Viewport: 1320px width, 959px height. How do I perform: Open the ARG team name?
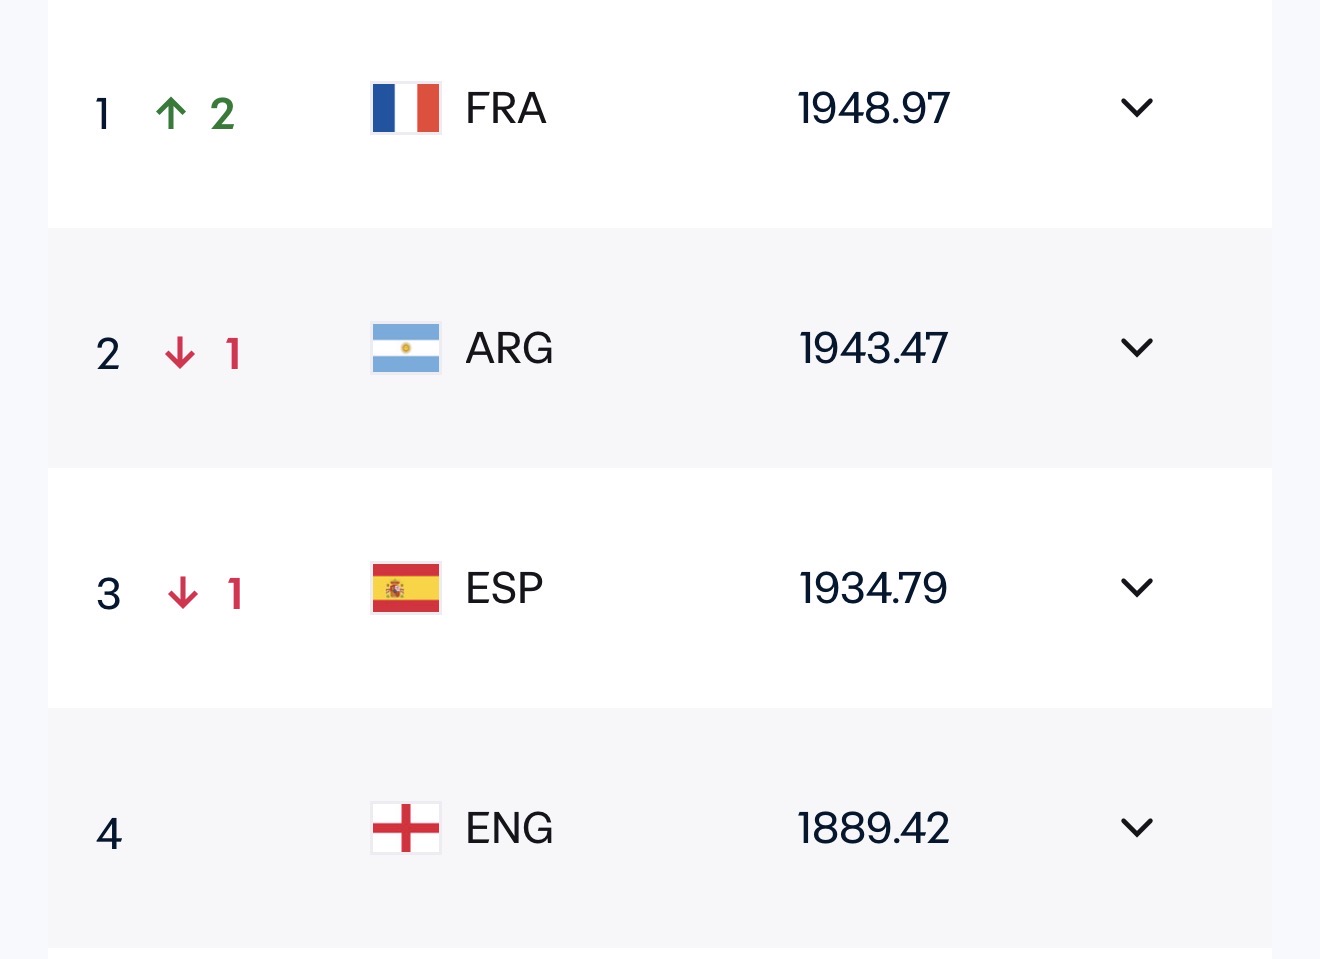(x=509, y=348)
